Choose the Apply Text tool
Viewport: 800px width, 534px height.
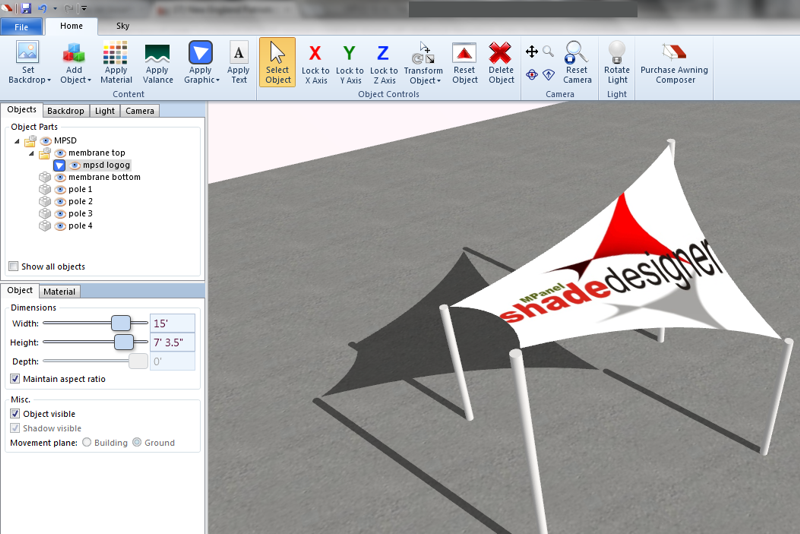click(x=238, y=53)
